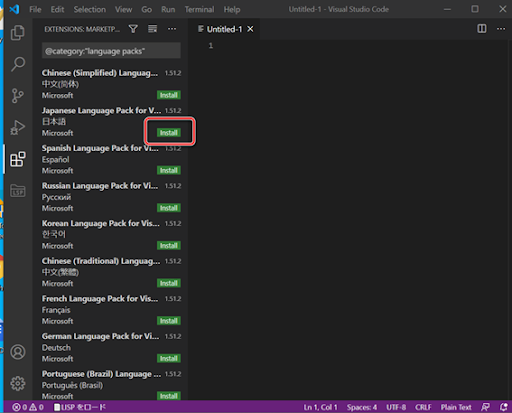Open the Source Control view icon

tap(18, 95)
